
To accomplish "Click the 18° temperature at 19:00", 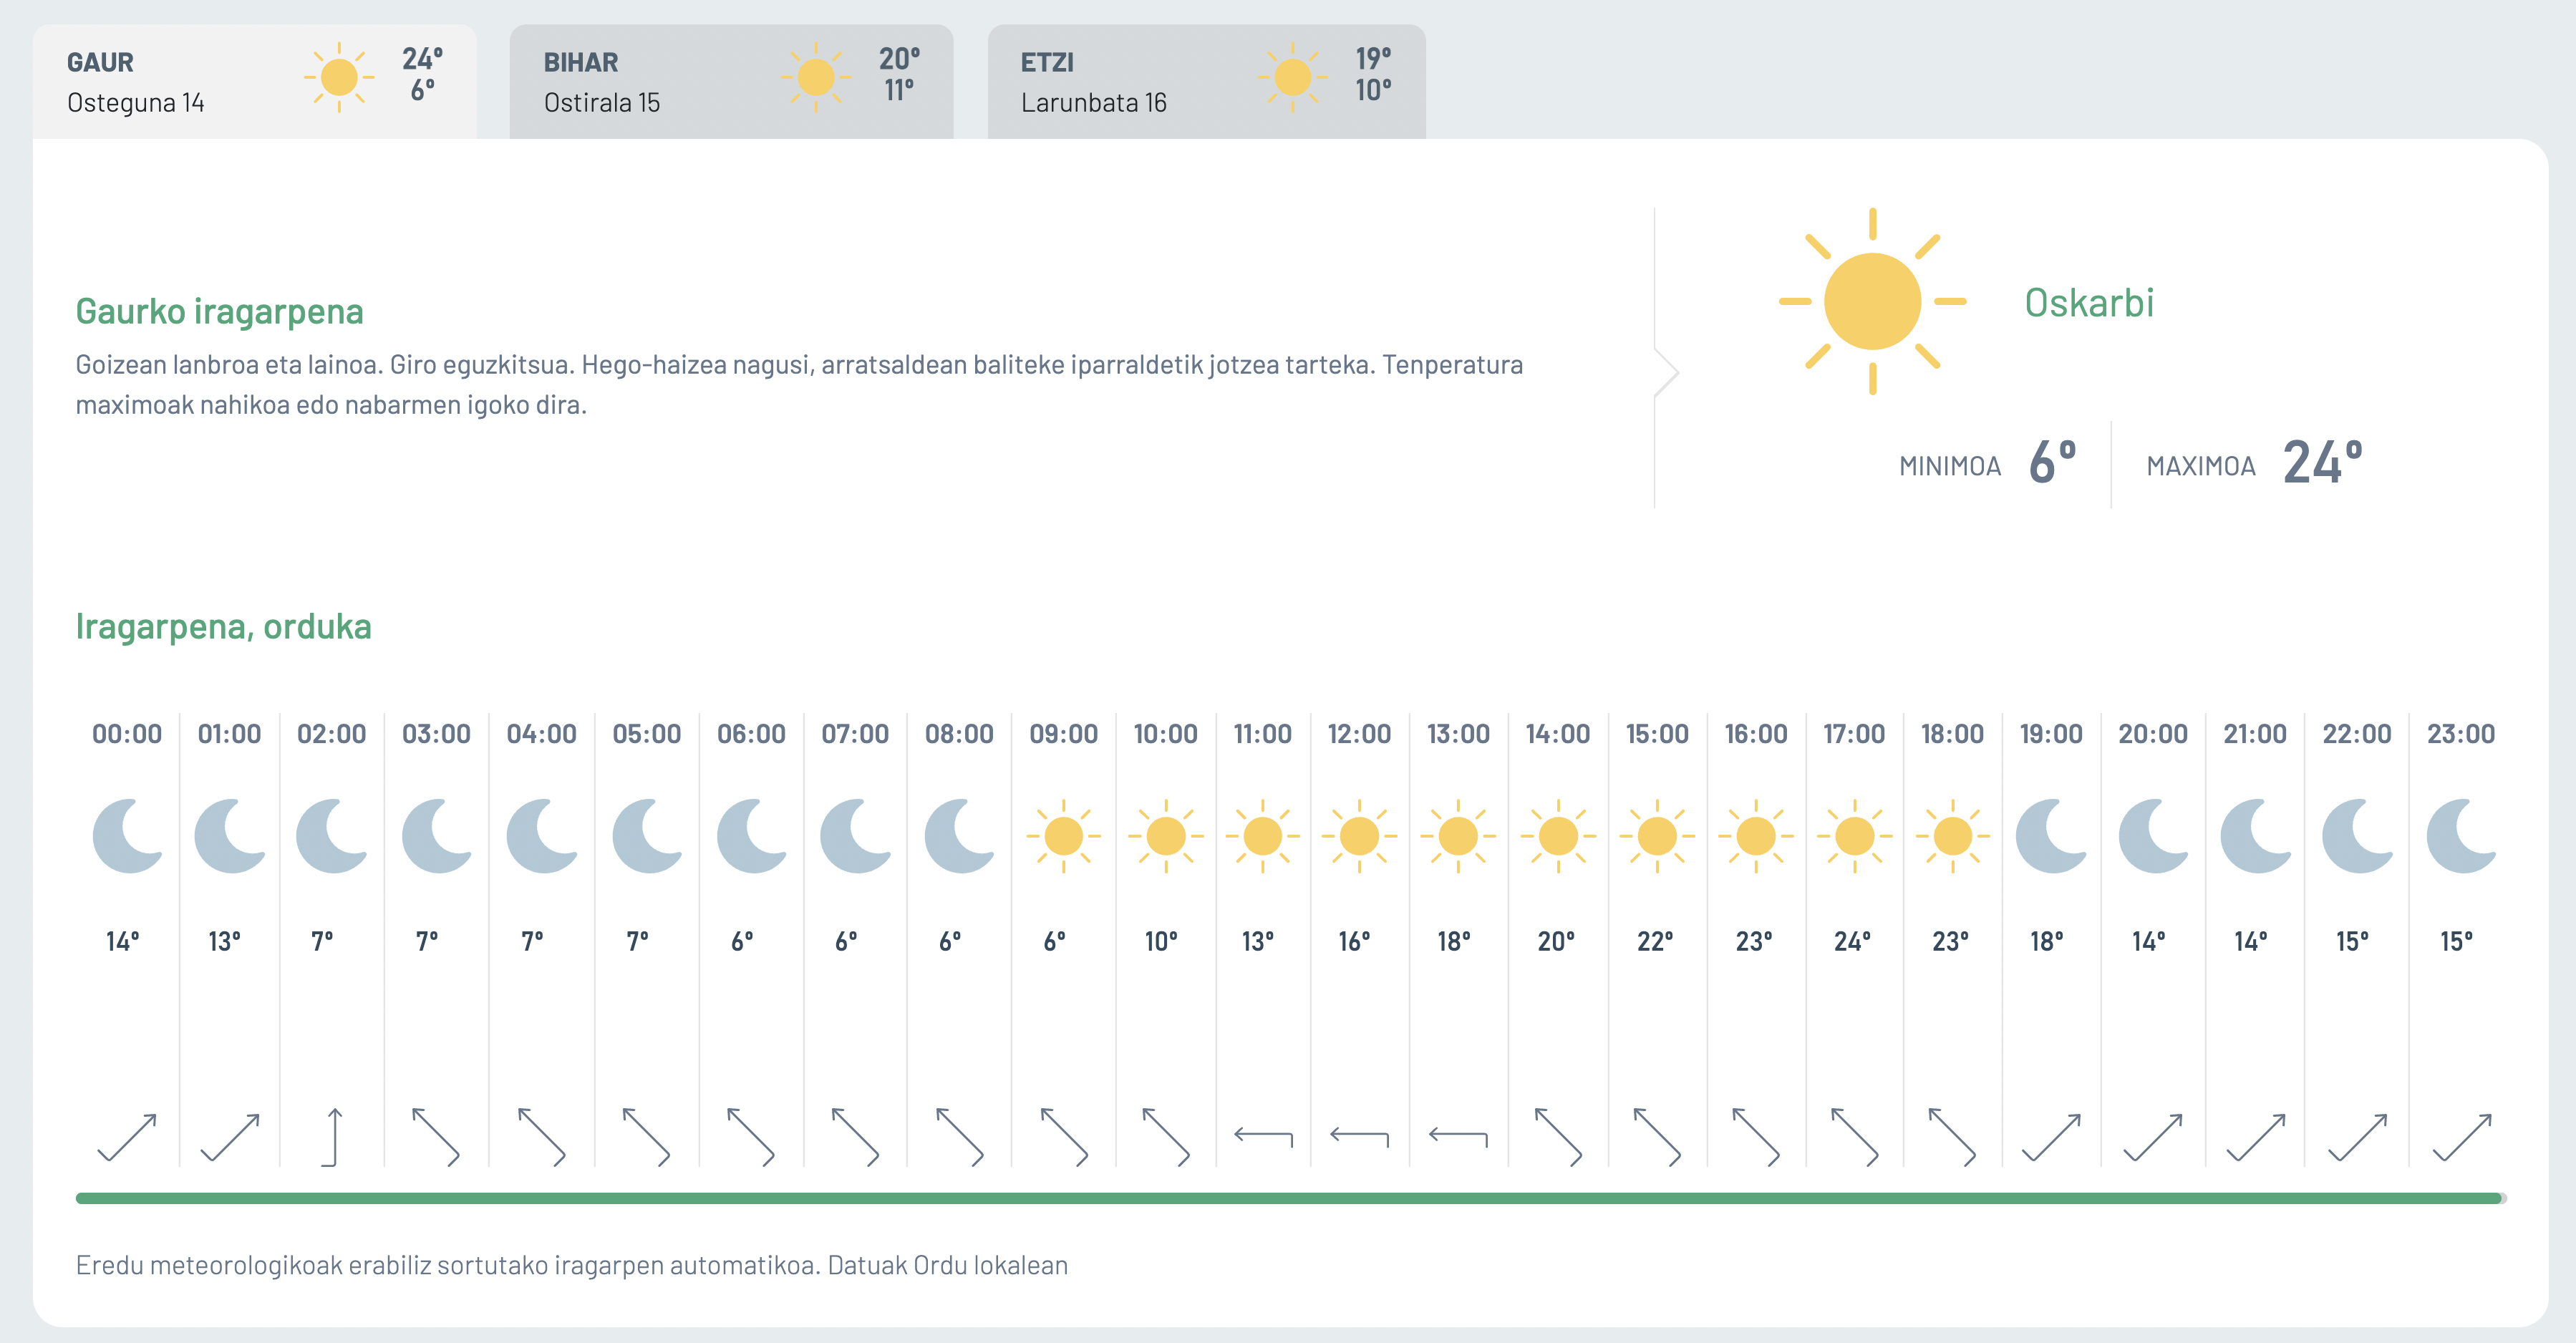I will [x=2046, y=941].
